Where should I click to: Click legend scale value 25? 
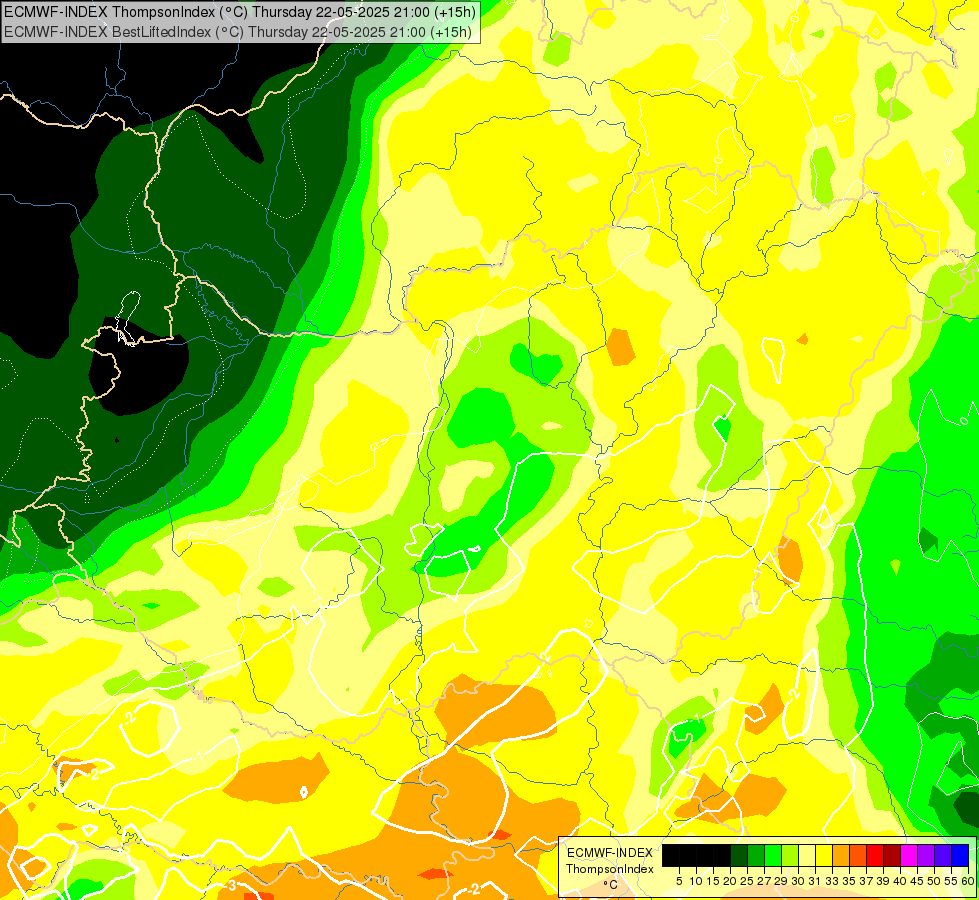click(747, 881)
